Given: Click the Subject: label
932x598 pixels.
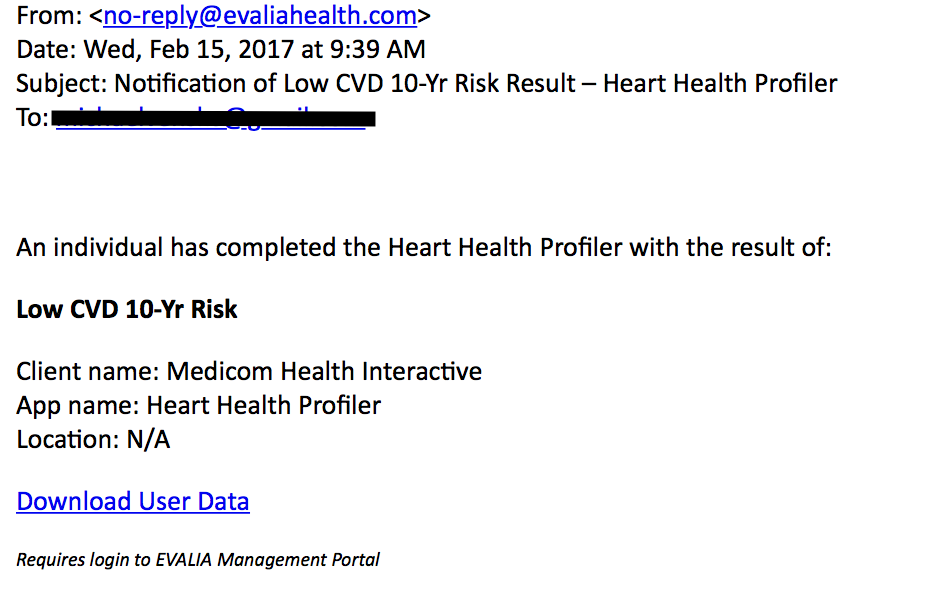Looking at the screenshot, I should [x=61, y=84].
